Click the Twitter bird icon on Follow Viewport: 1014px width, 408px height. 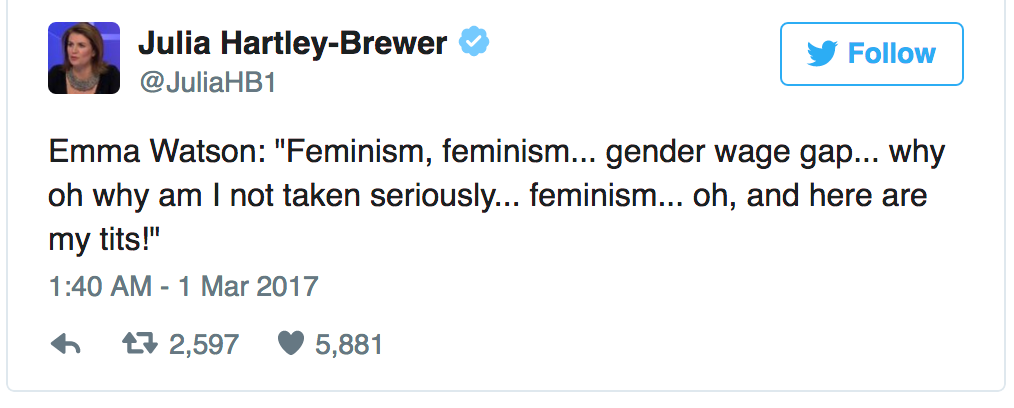821,54
